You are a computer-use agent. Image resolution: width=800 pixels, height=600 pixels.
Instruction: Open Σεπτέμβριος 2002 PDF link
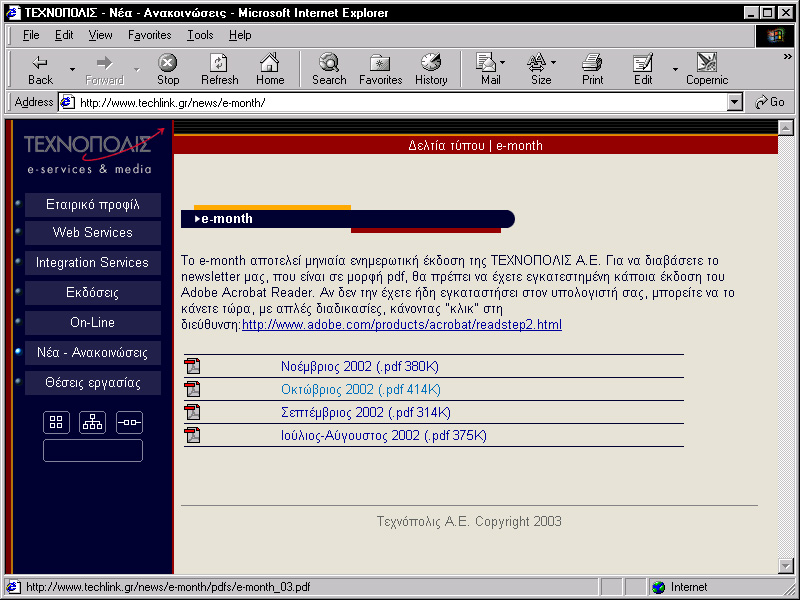366,412
